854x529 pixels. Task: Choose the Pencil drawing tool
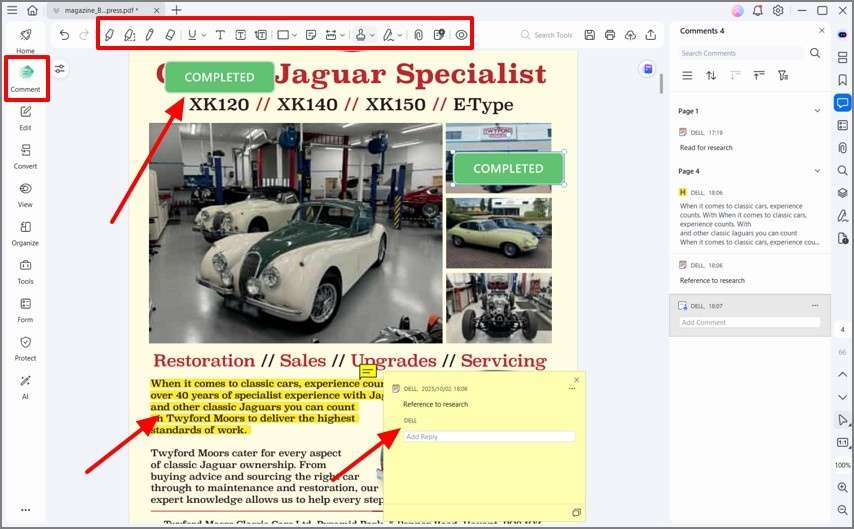149,35
